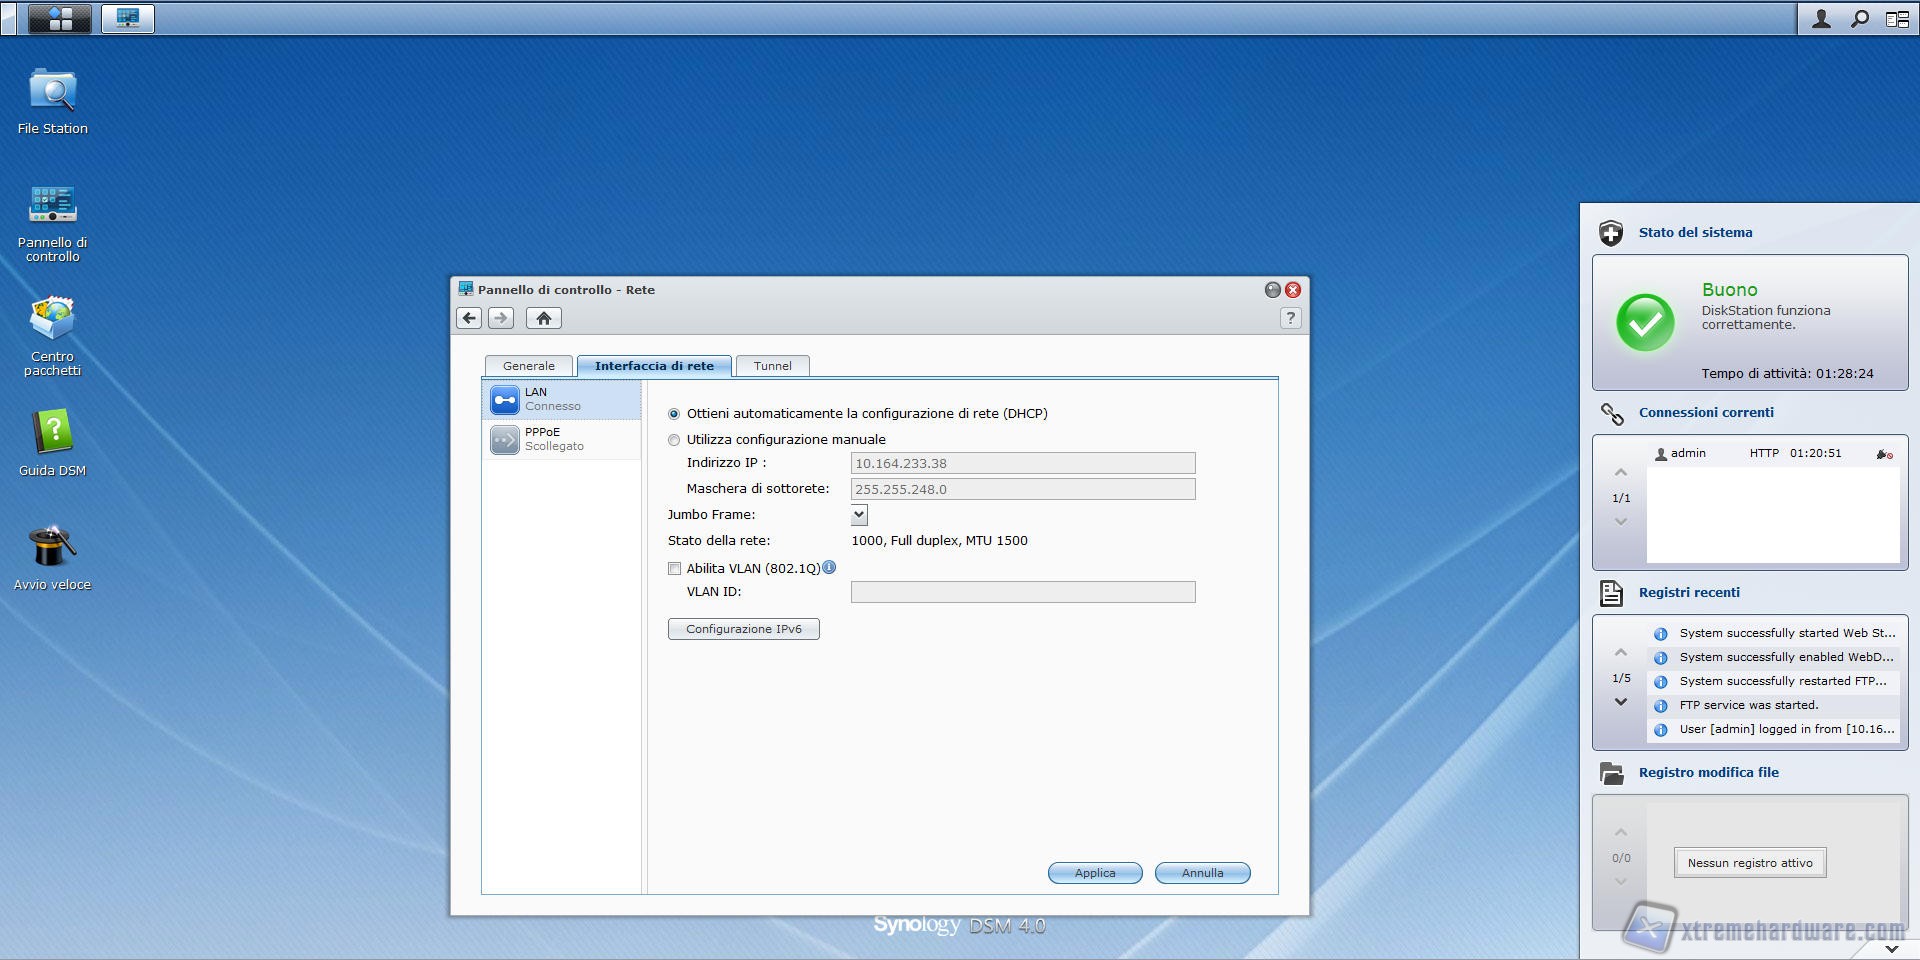The height and width of the screenshot is (960, 1920).
Task: Select PPPoE interface in list
Action: tap(561, 439)
